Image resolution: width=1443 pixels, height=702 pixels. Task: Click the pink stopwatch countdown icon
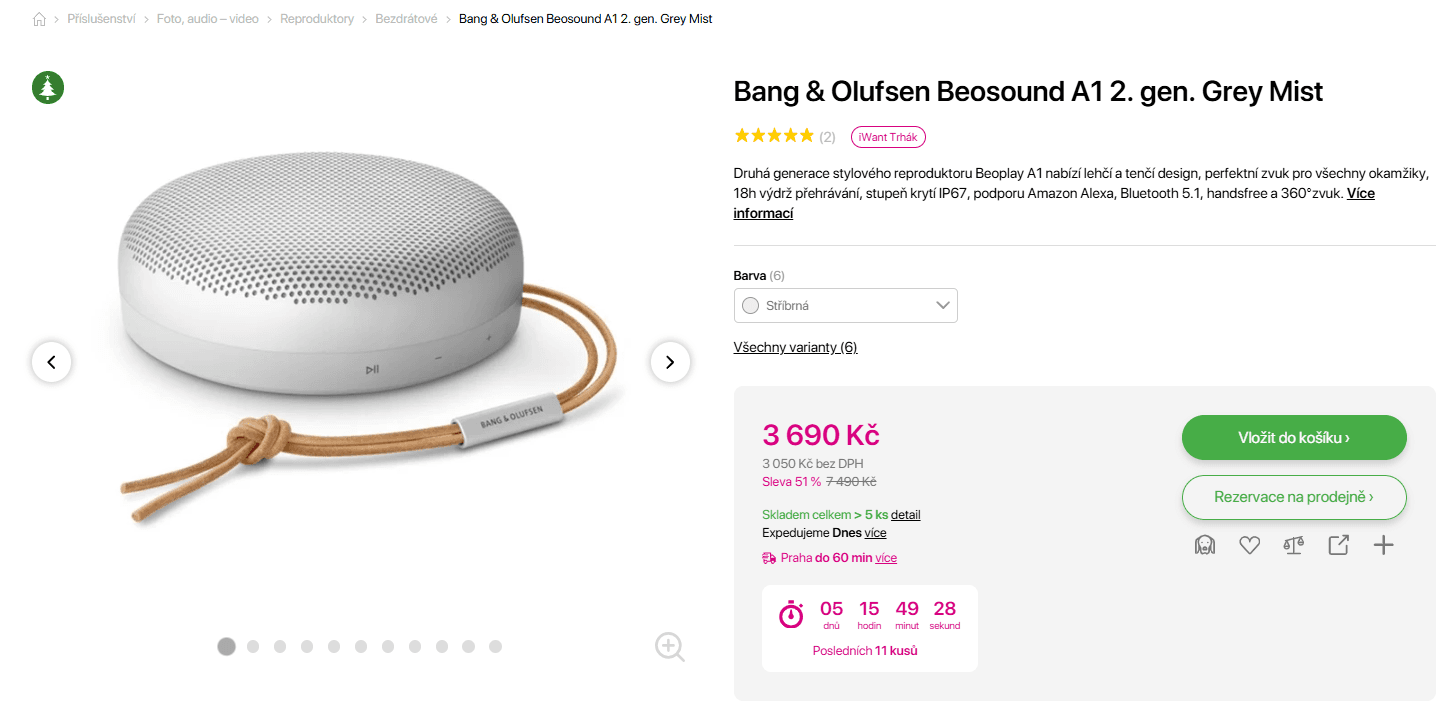[x=790, y=615]
